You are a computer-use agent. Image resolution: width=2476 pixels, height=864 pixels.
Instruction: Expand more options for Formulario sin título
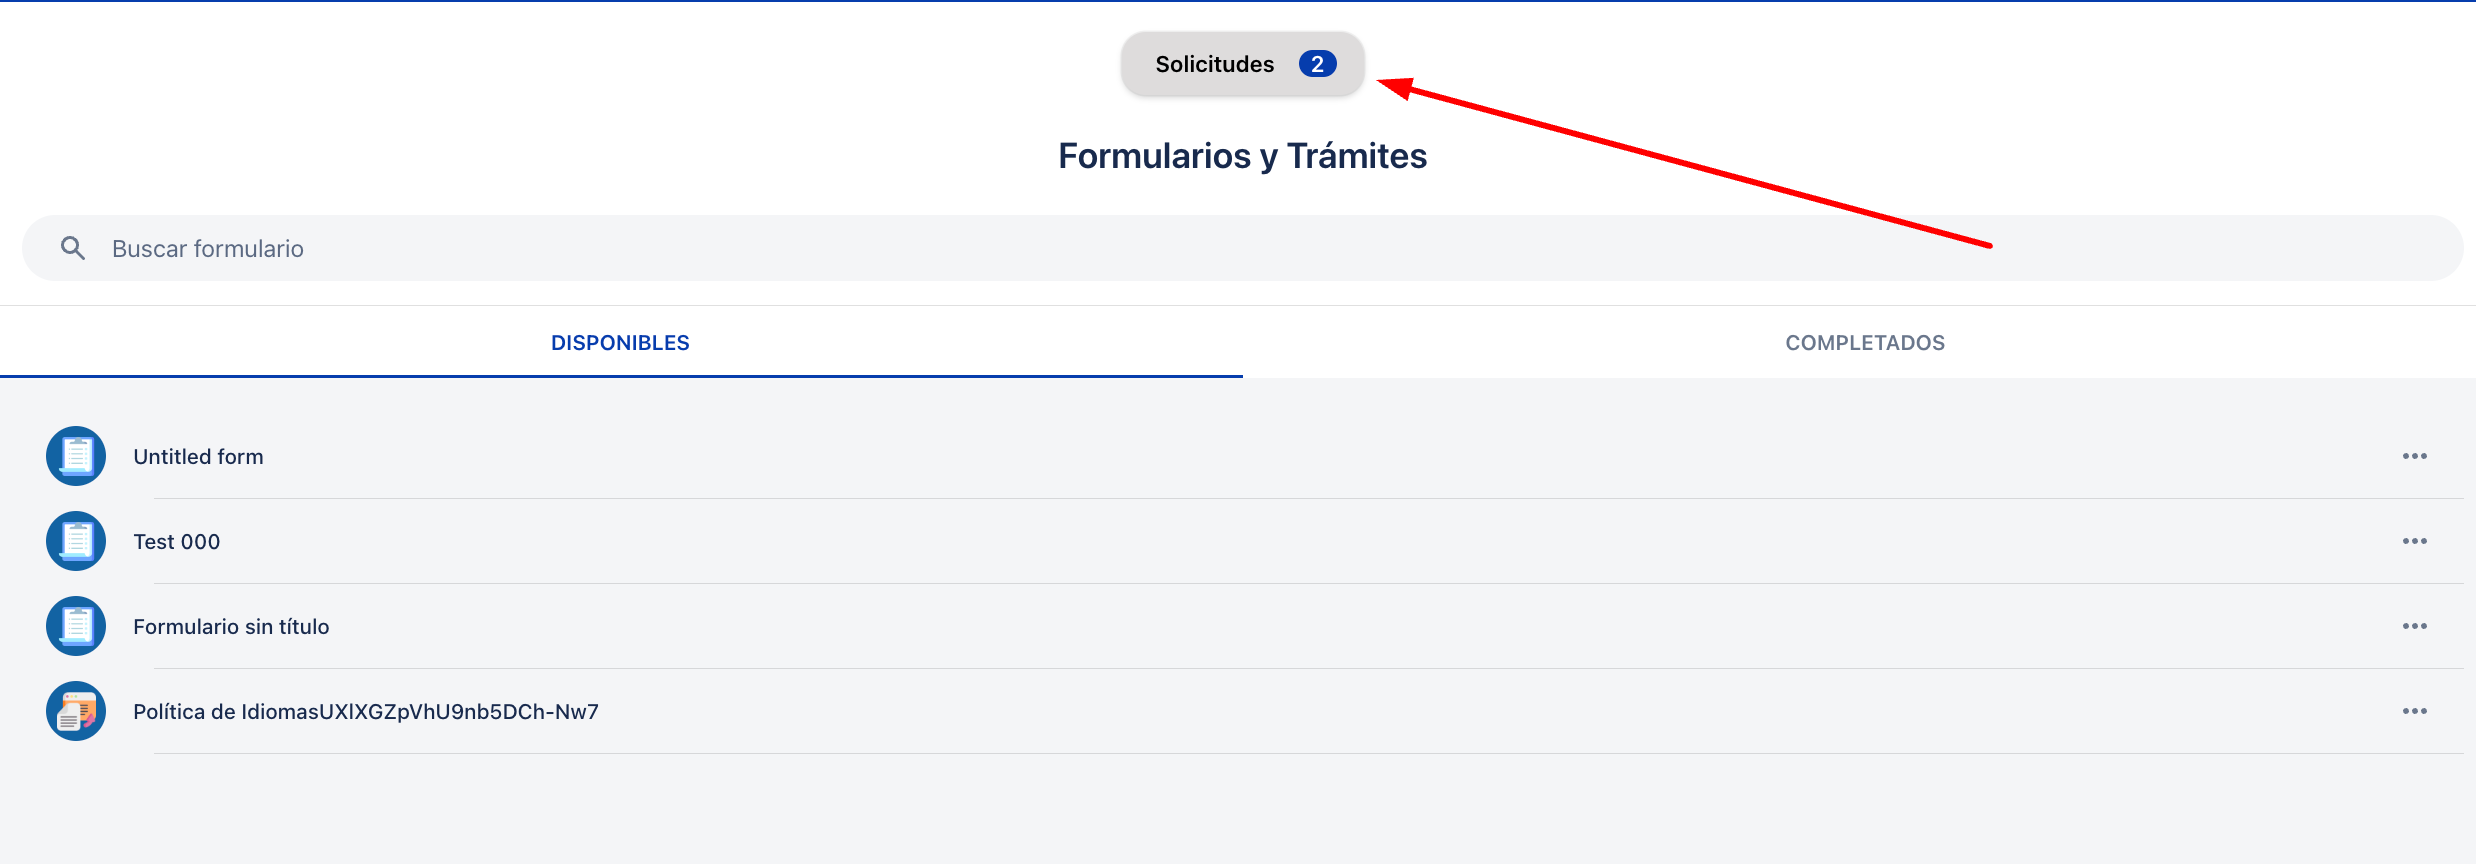point(2415,626)
